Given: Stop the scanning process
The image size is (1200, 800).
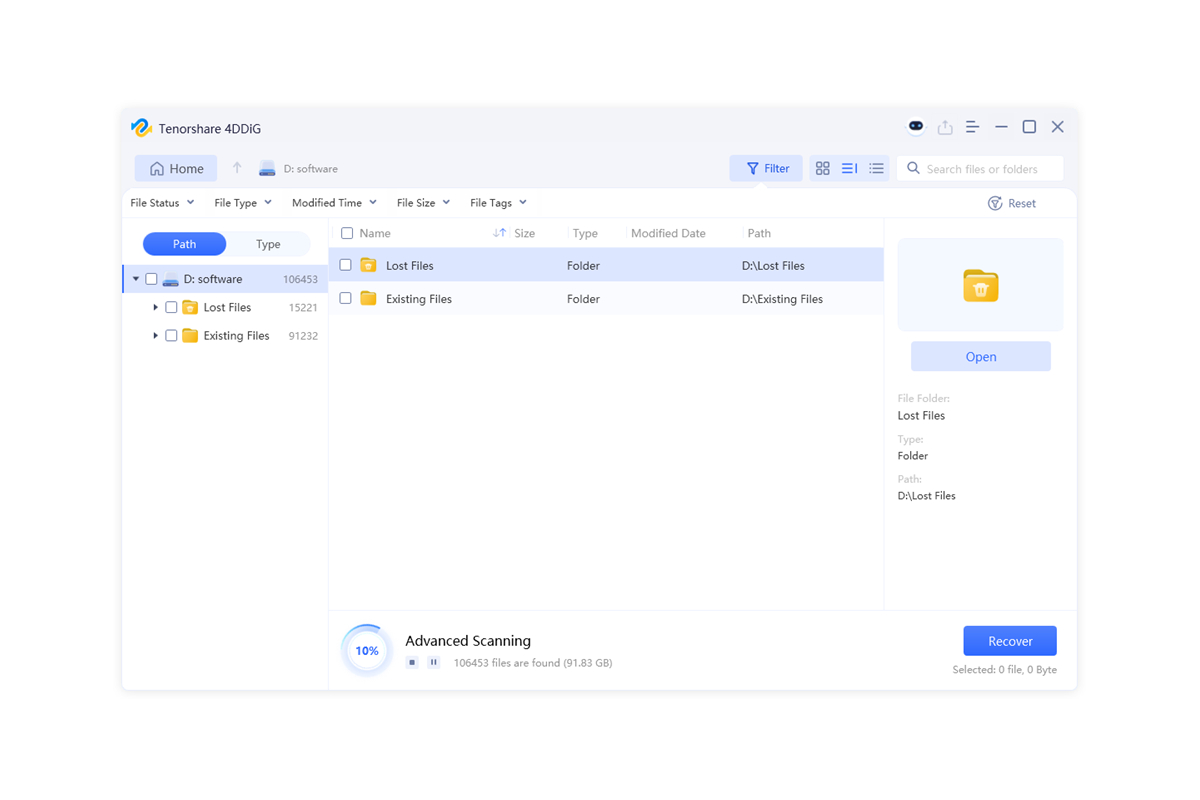Looking at the screenshot, I should coord(413,662).
